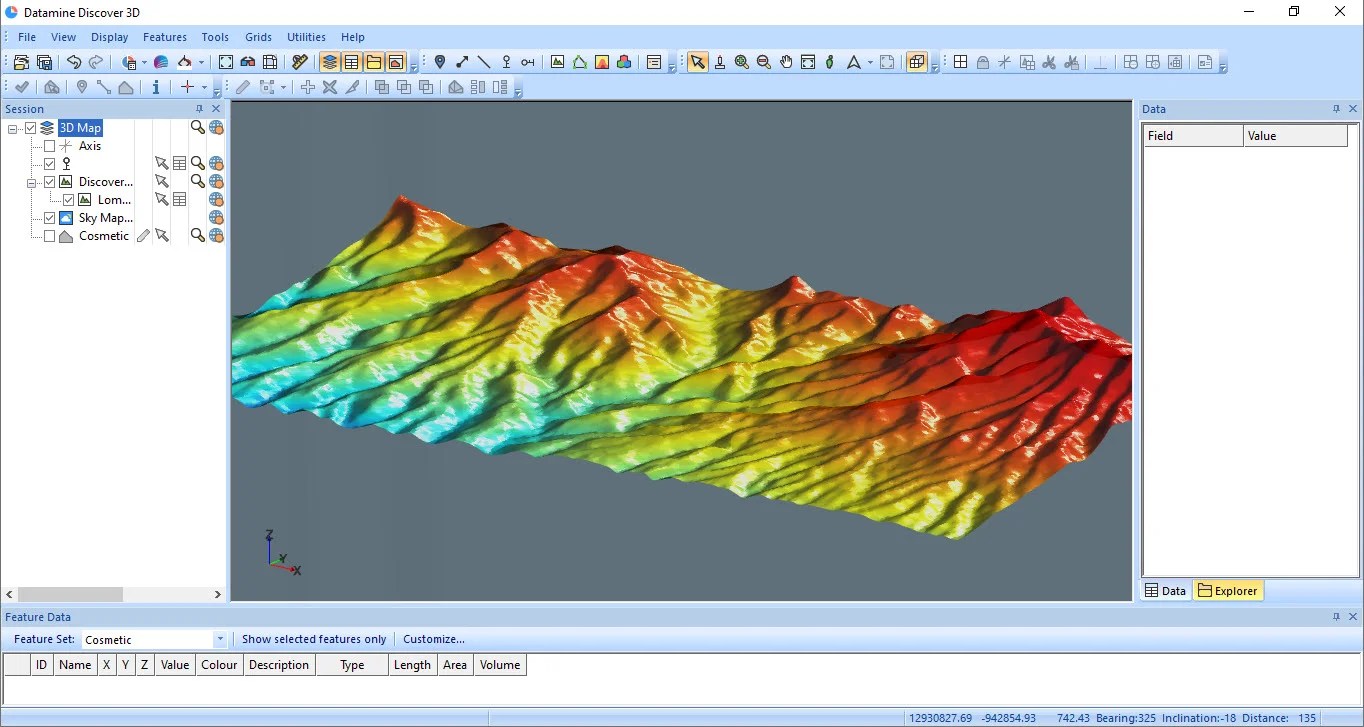Click the blue information 'i' tool icon
Viewport: 1364px width, 727px height.
(x=156, y=87)
